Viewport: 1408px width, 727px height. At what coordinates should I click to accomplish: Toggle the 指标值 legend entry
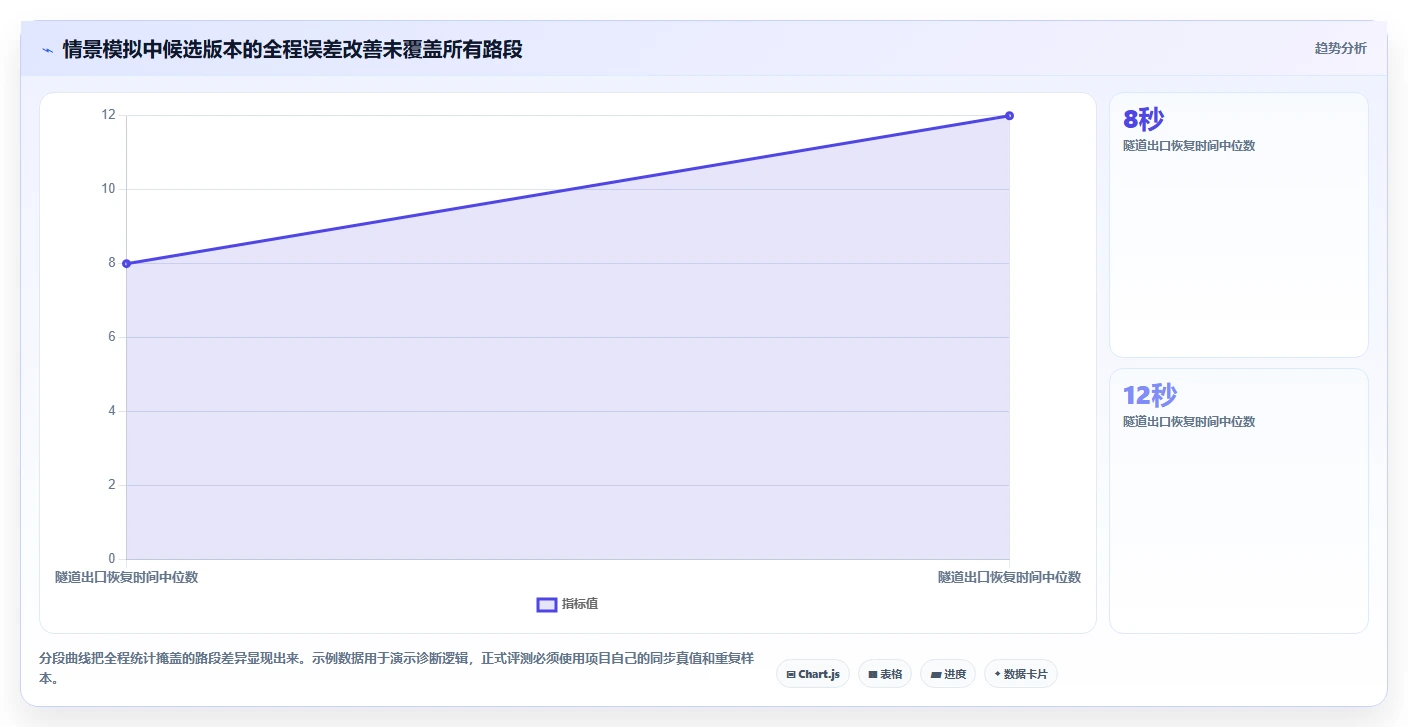(567, 604)
